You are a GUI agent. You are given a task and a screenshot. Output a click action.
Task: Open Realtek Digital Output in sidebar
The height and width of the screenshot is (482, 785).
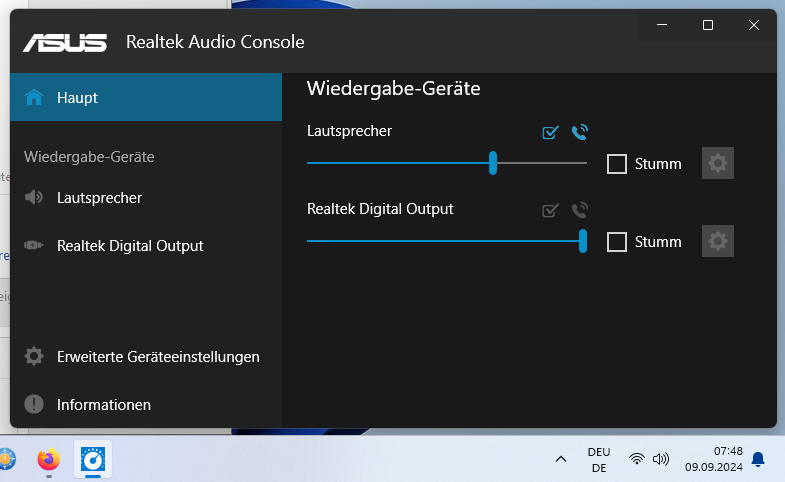click(x=146, y=246)
